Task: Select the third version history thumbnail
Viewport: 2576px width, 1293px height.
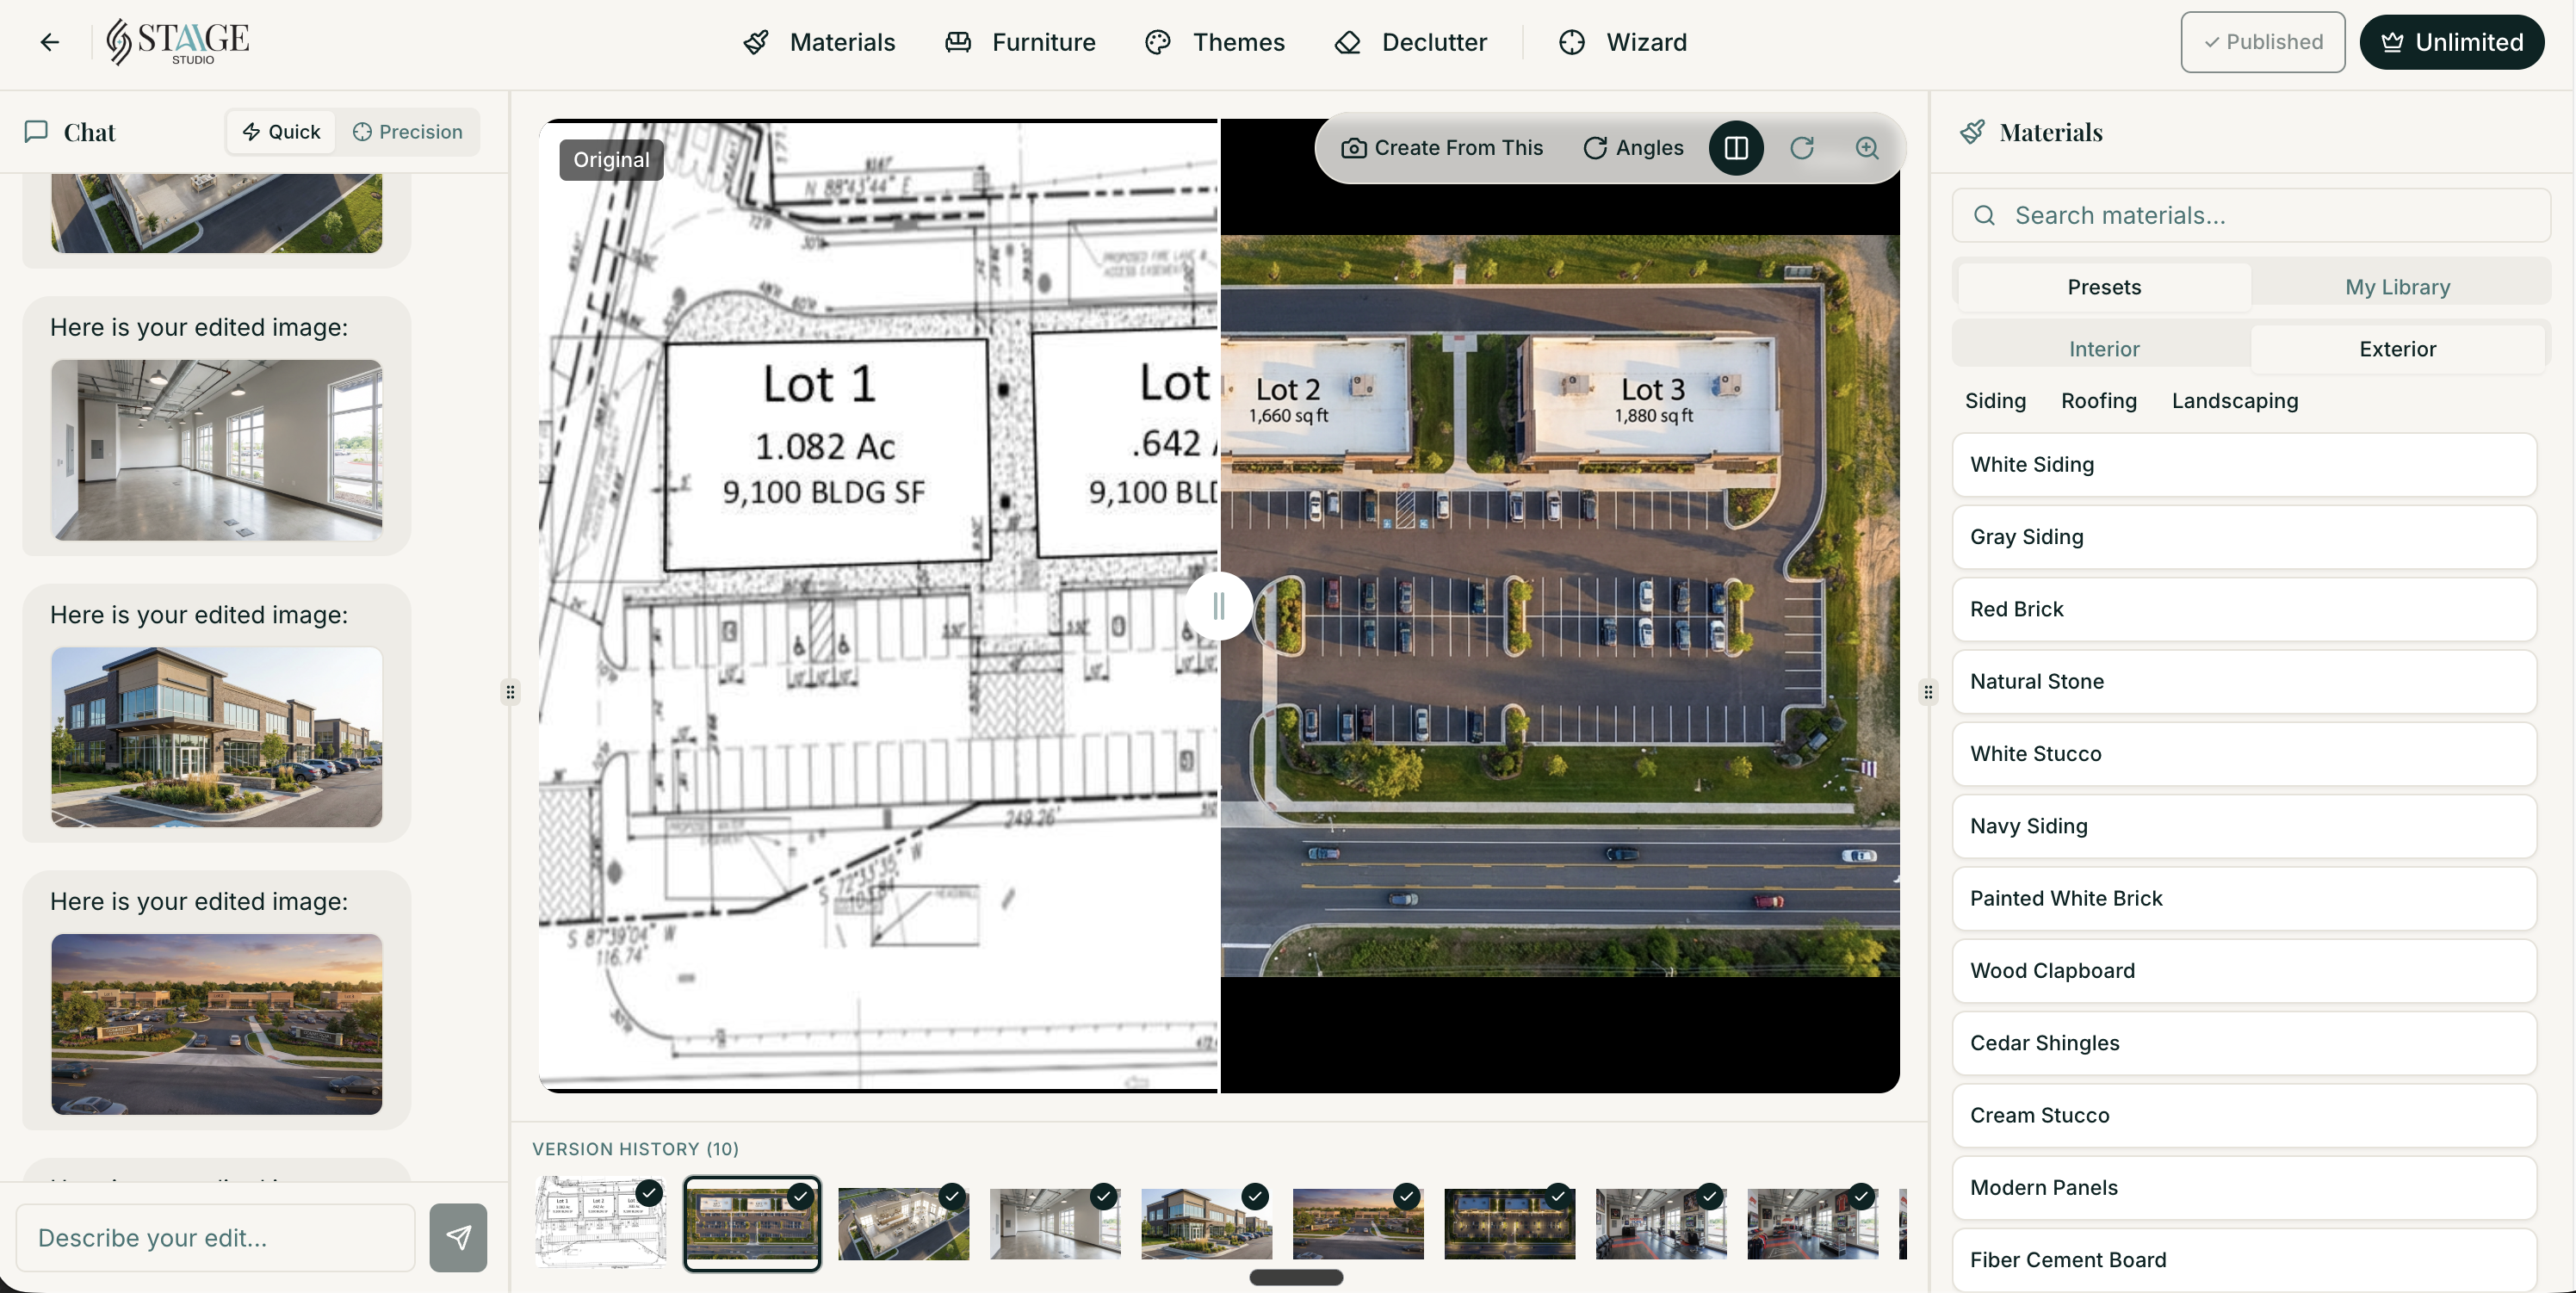Action: click(903, 1223)
